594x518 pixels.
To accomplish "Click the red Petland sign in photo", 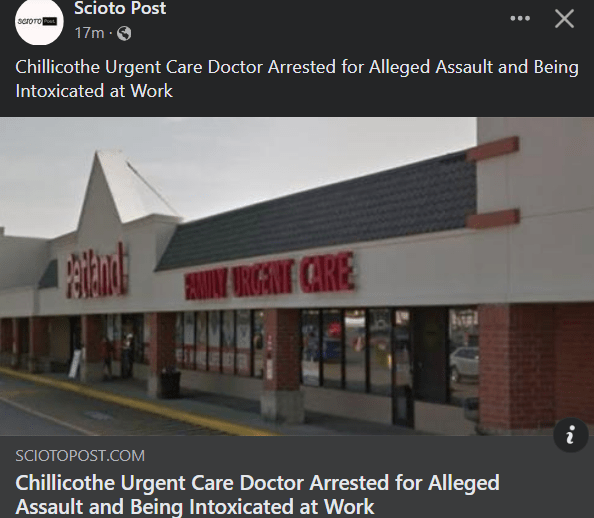I will point(96,271).
